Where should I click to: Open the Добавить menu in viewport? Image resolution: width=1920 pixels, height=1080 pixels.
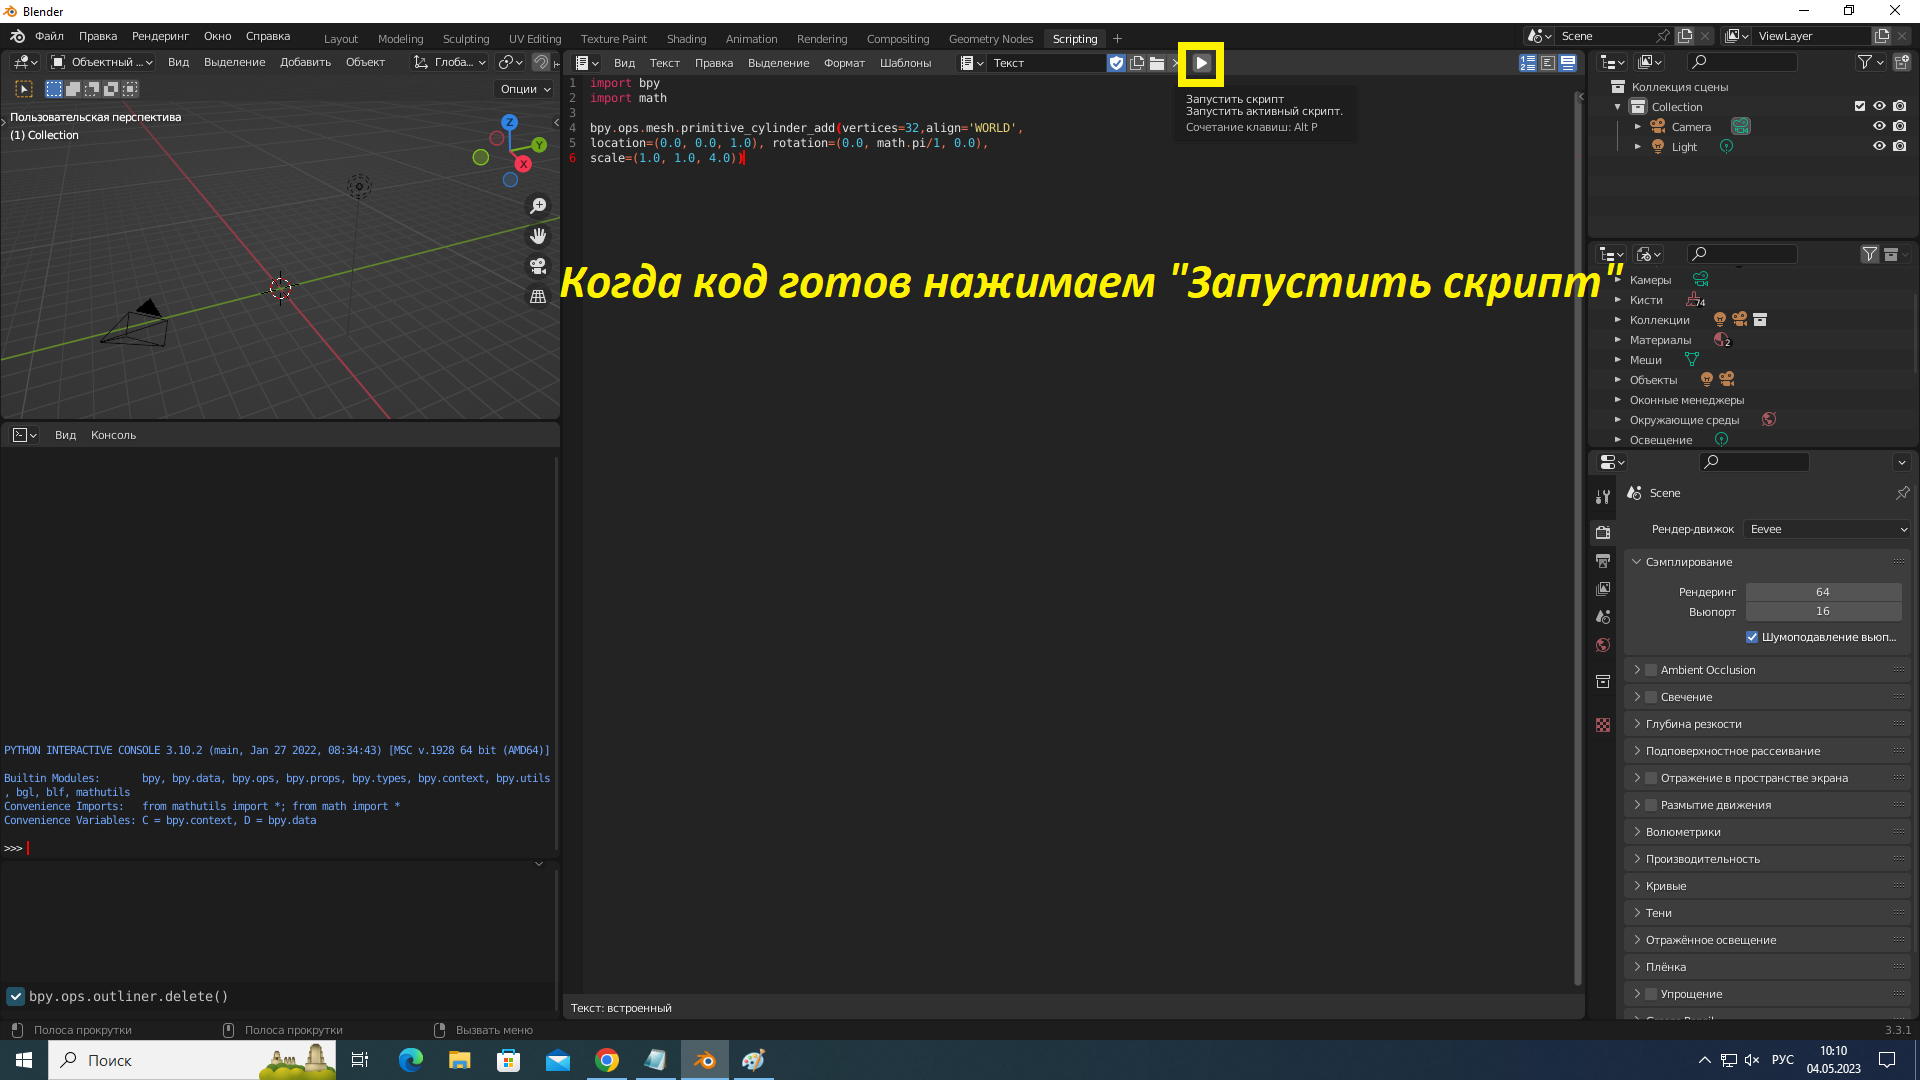pos(305,62)
